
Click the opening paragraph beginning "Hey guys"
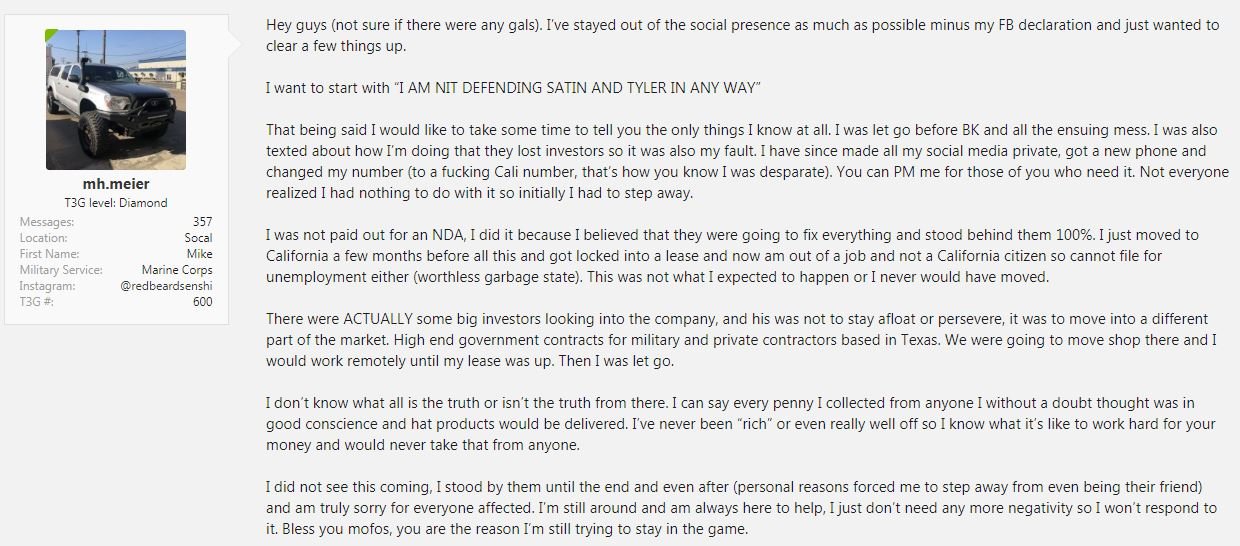pos(742,36)
